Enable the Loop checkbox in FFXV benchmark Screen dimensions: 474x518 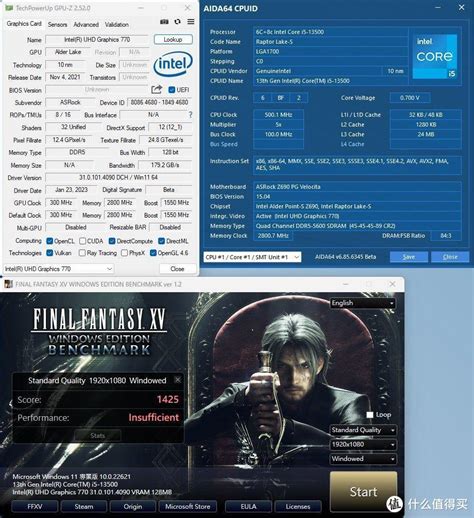coord(370,415)
